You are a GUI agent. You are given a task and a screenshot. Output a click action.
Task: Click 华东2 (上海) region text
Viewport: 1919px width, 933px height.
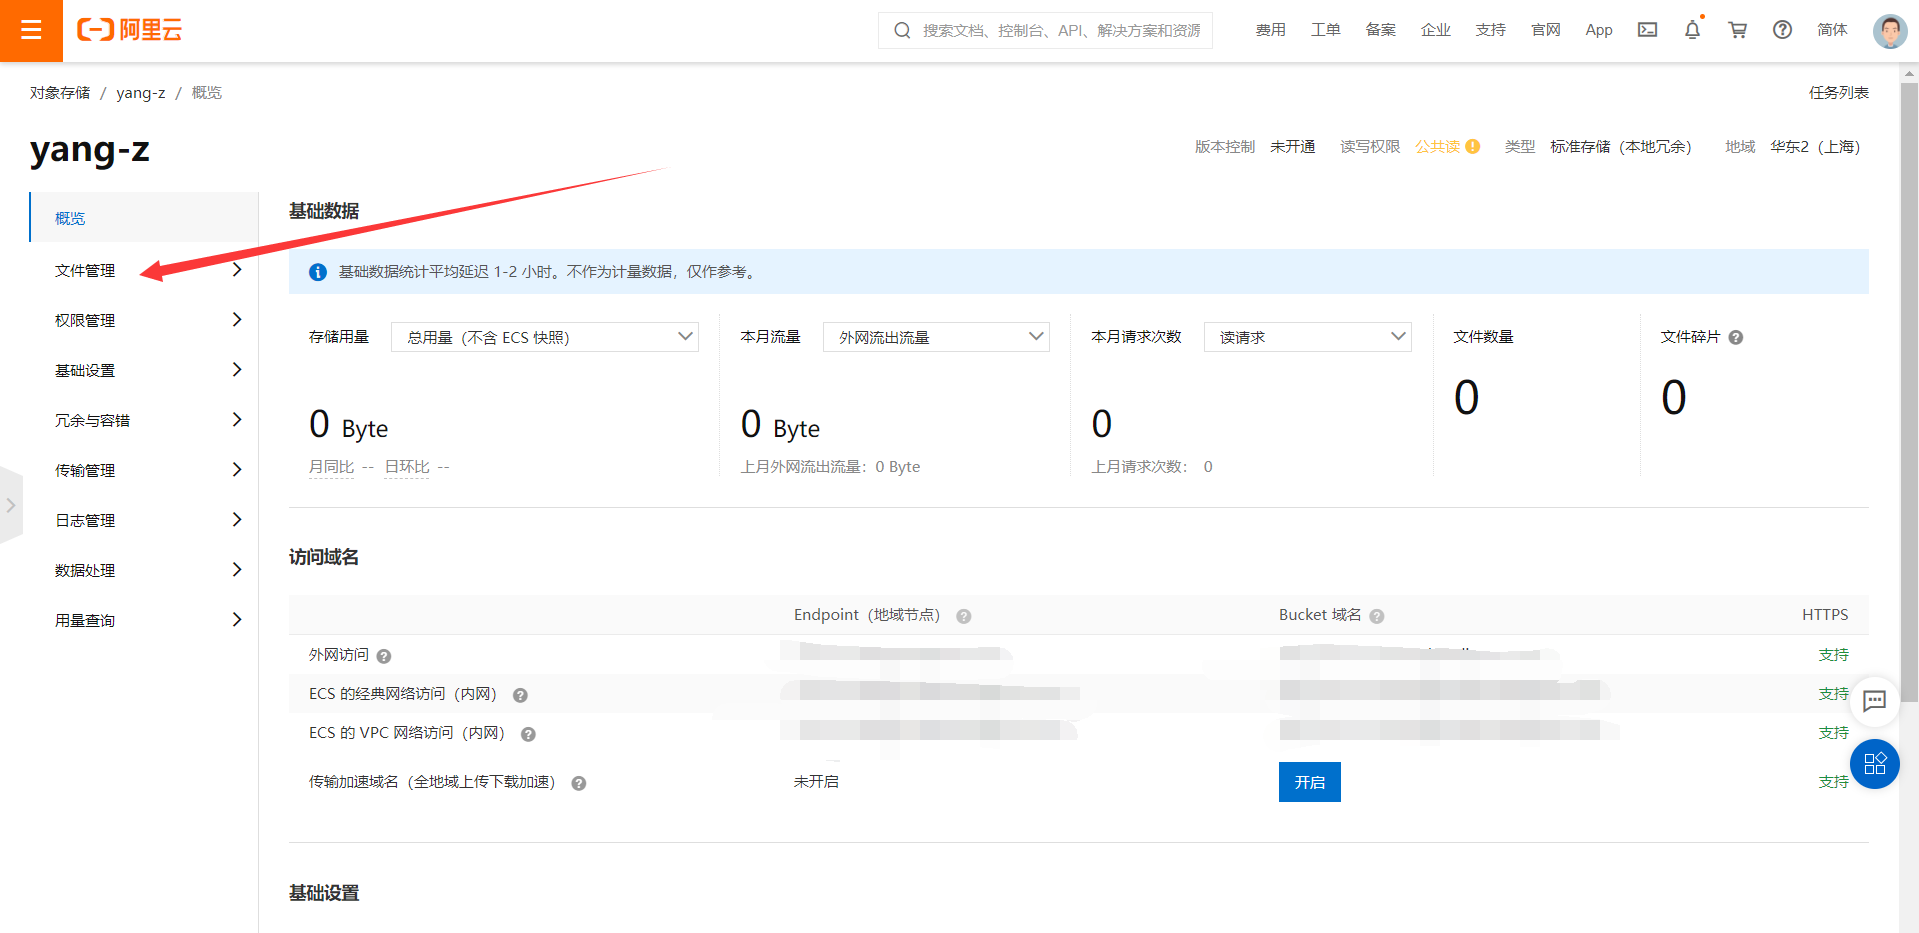click(1814, 147)
